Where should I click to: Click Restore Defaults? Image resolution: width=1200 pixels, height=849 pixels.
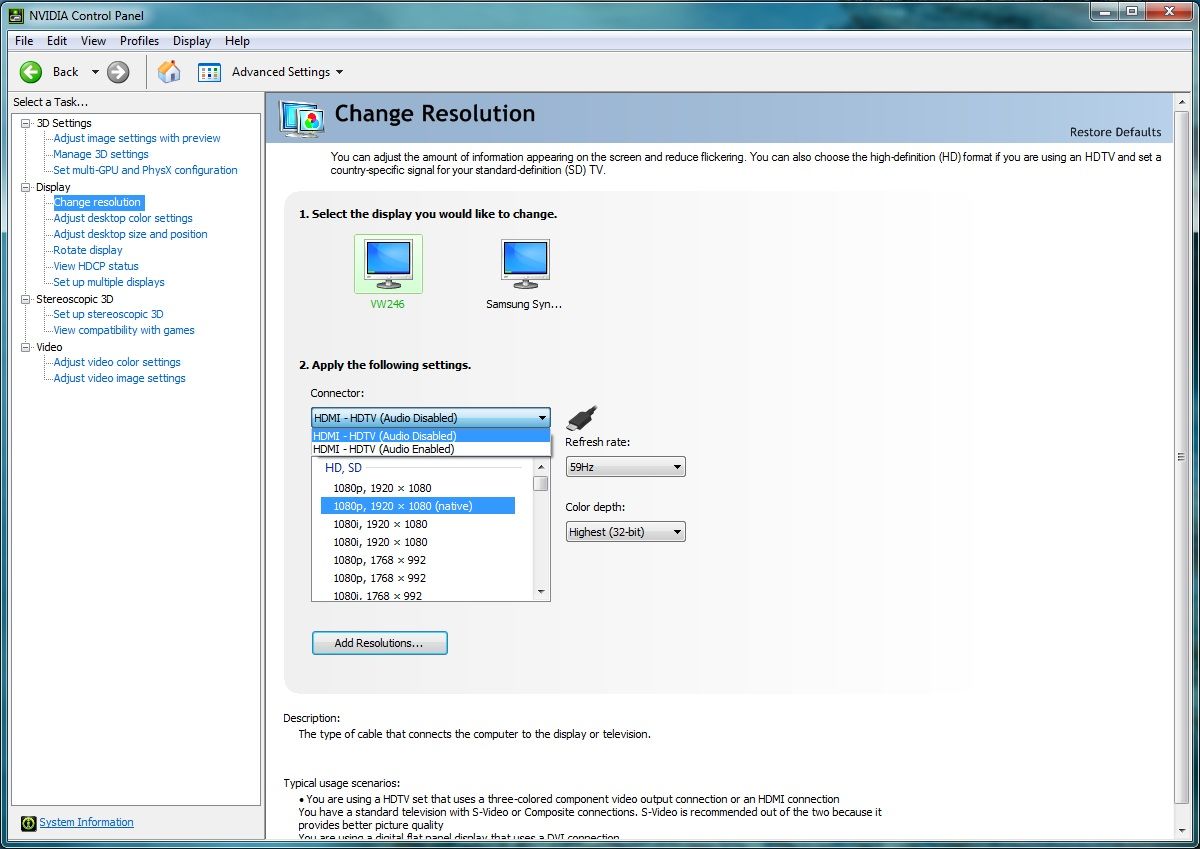click(x=1116, y=132)
